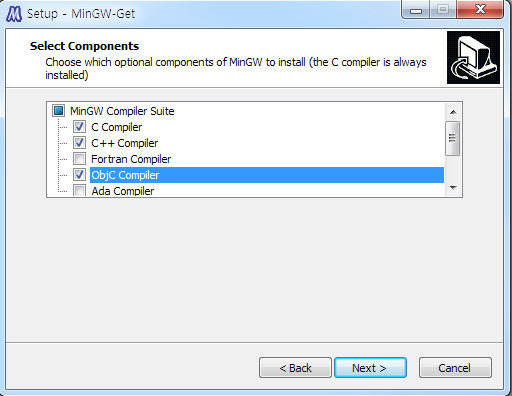The width and height of the screenshot is (512, 396).
Task: Click the installer computer graphic icon
Action: tap(473, 57)
